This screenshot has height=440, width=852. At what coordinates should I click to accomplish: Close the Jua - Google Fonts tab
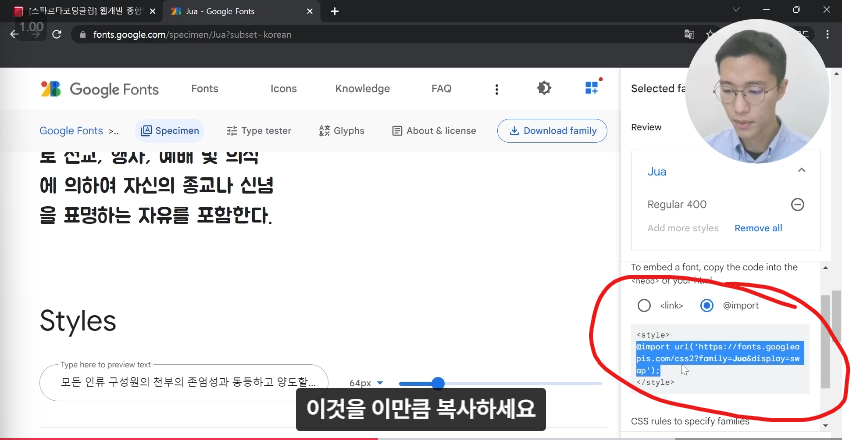coord(310,11)
